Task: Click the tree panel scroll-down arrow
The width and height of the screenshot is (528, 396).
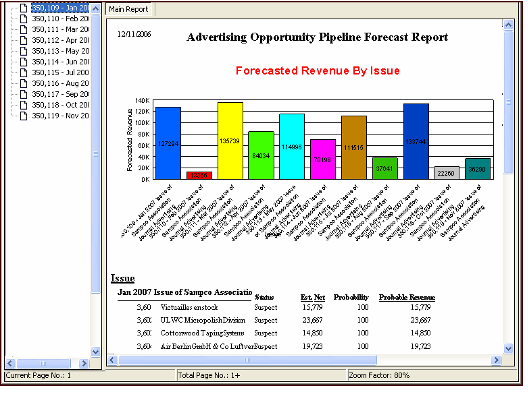Action: [96, 352]
